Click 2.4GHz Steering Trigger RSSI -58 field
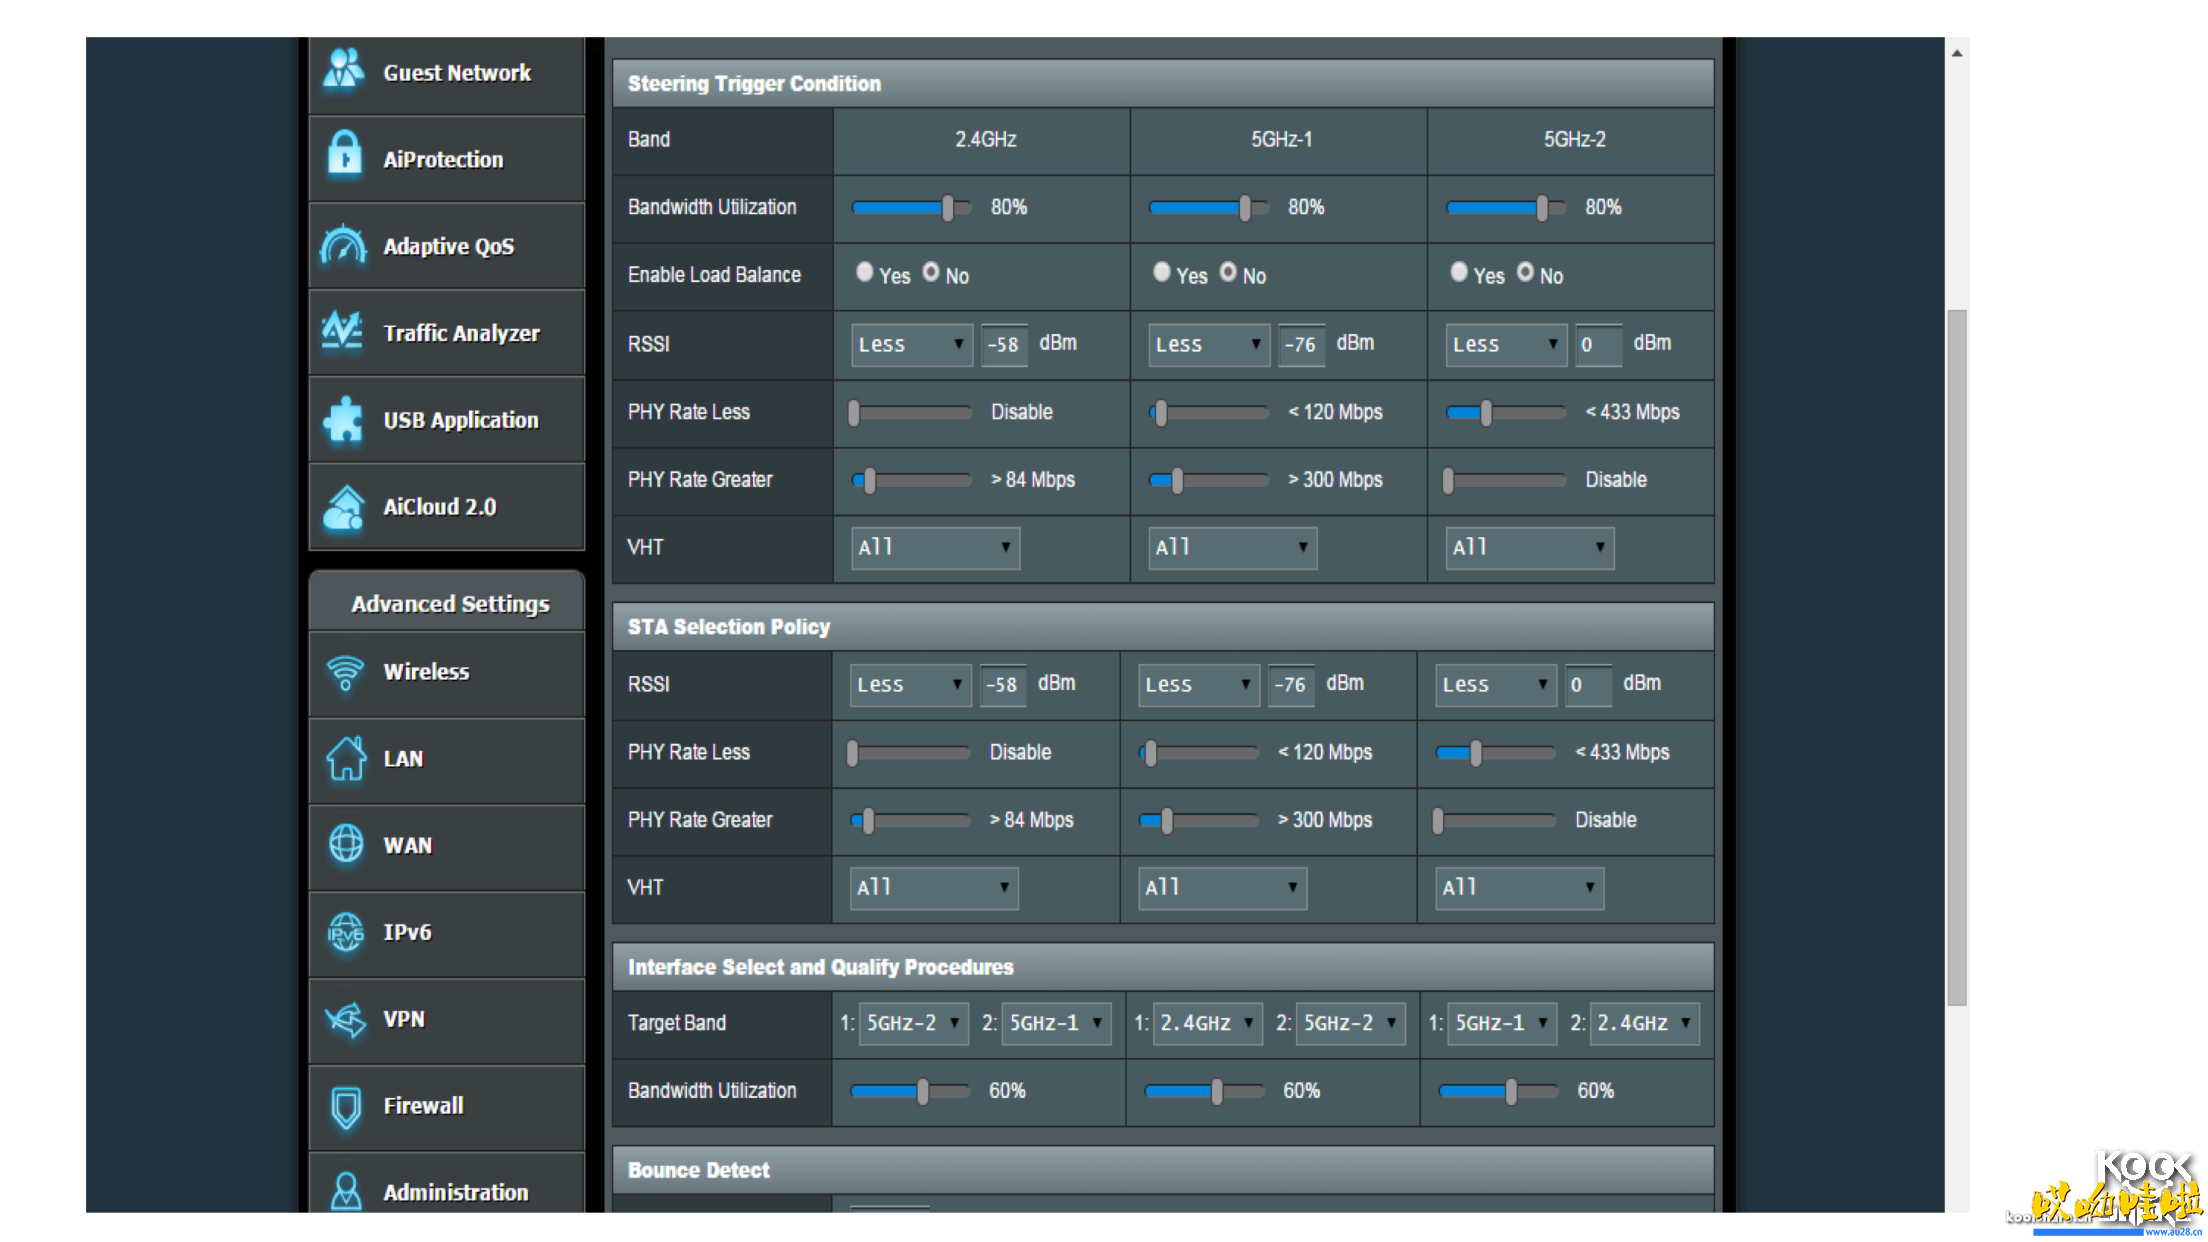This screenshot has width=2208, height=1242. click(x=1004, y=344)
